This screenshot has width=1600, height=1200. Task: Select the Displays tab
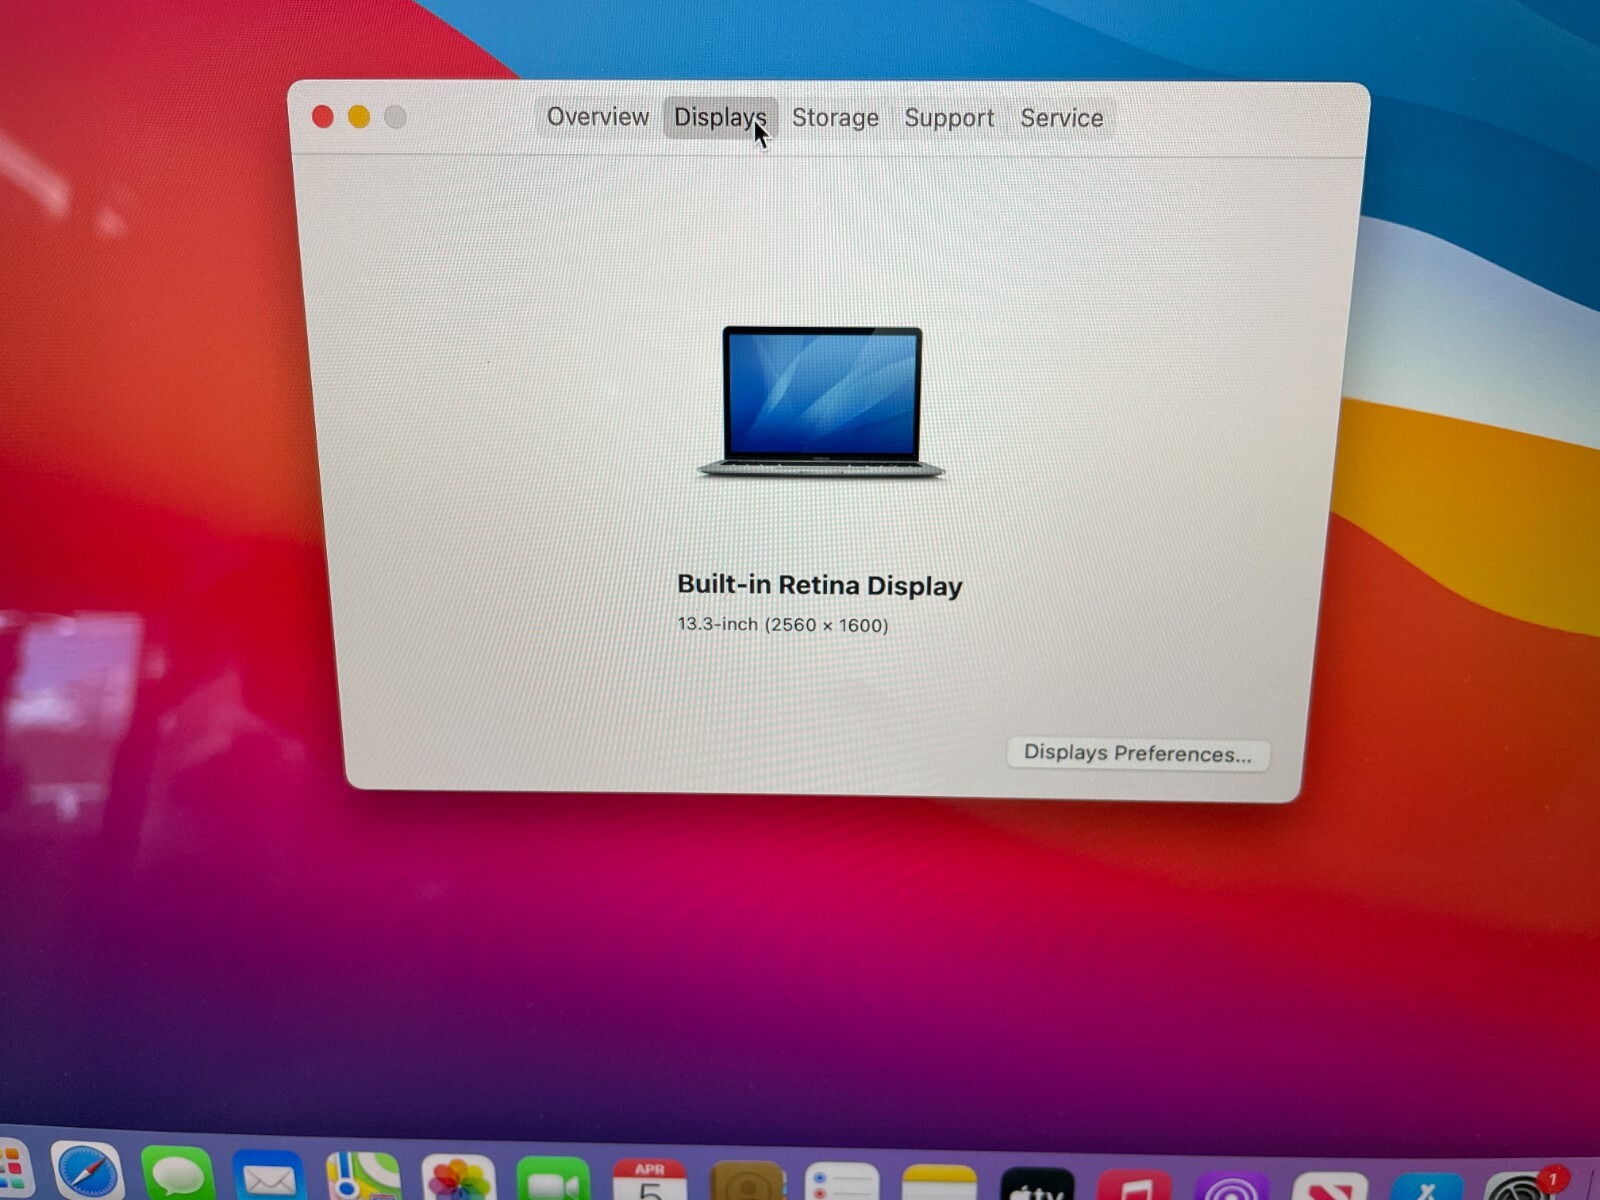tap(720, 118)
